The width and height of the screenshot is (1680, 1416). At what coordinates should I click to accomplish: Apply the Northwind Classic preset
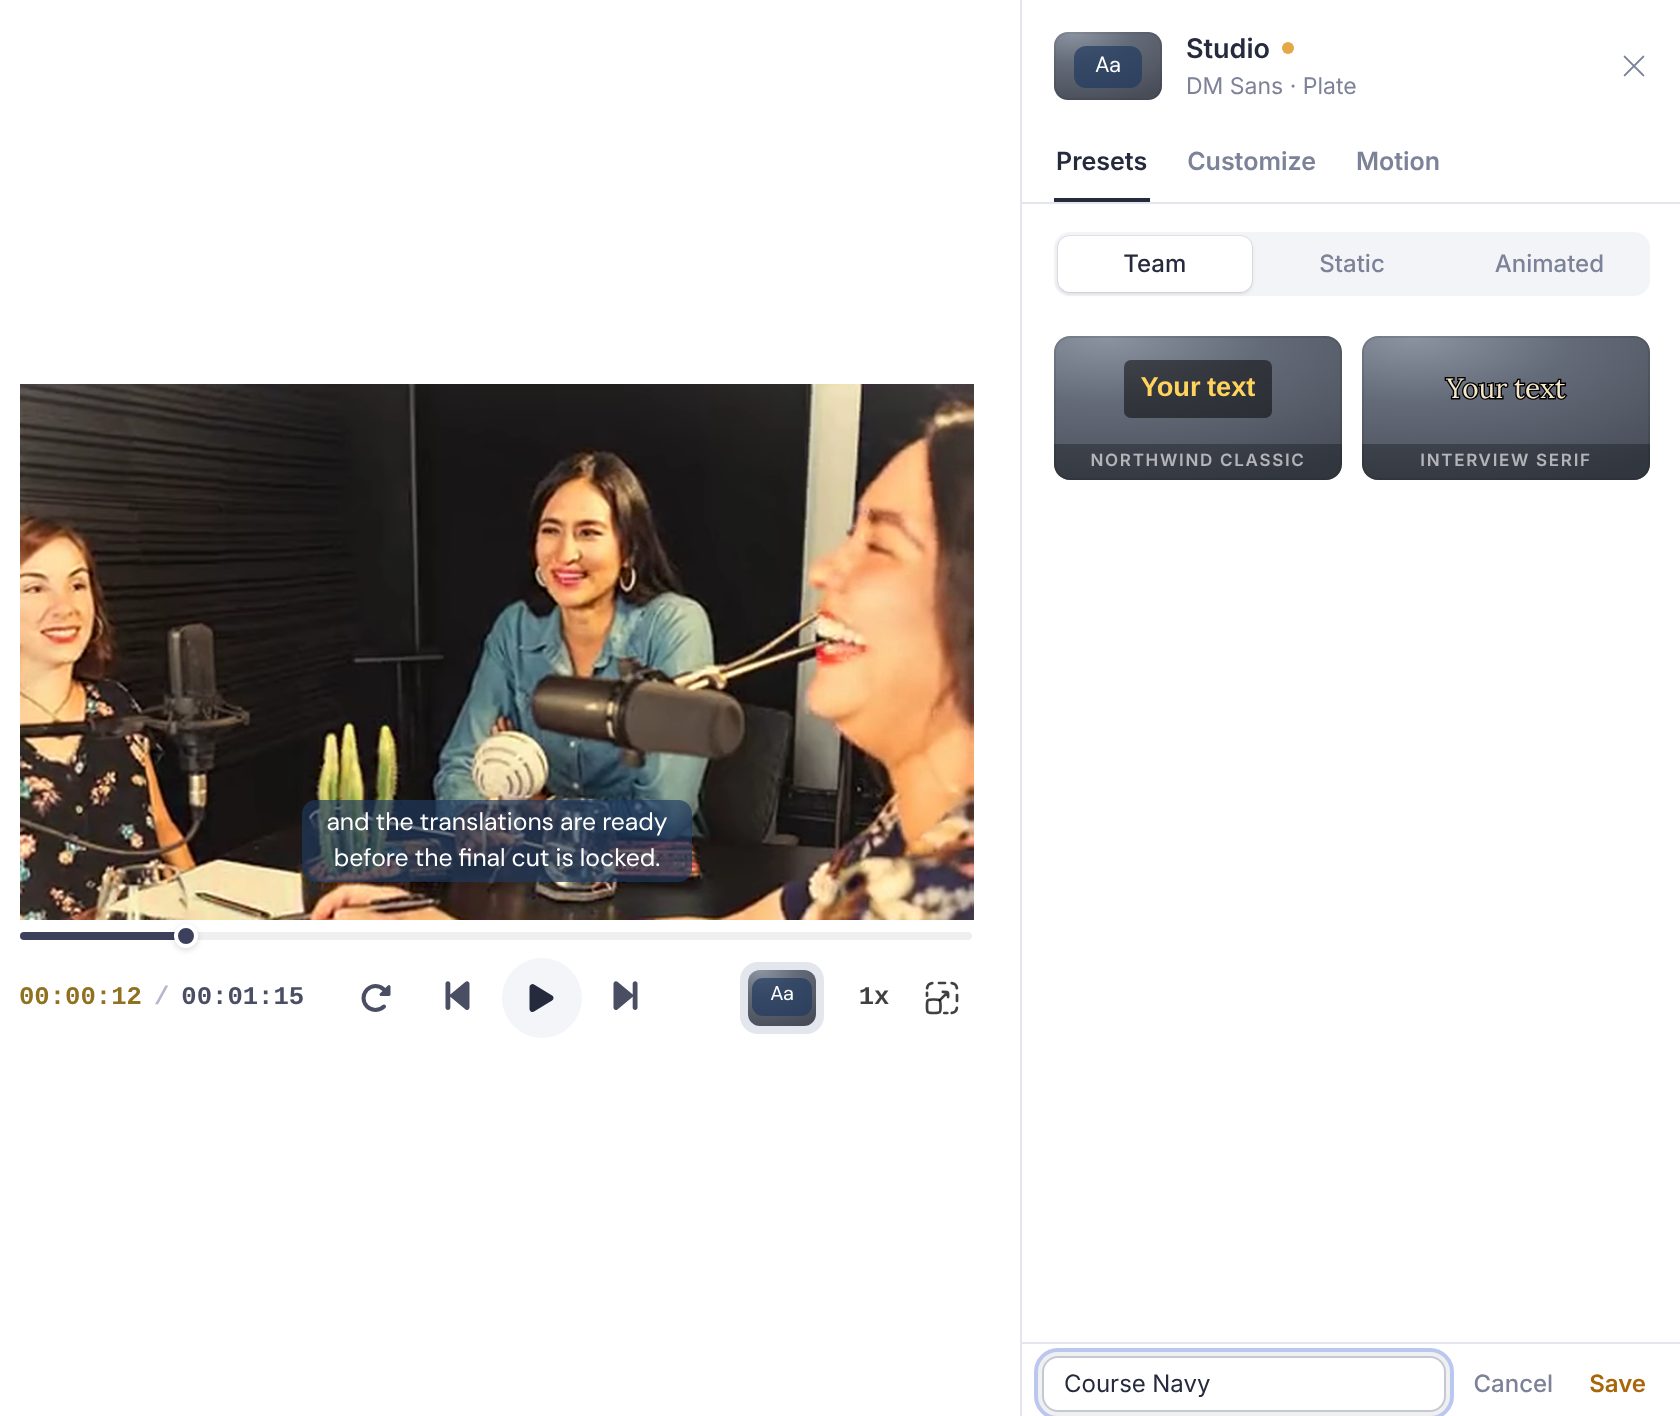1197,408
